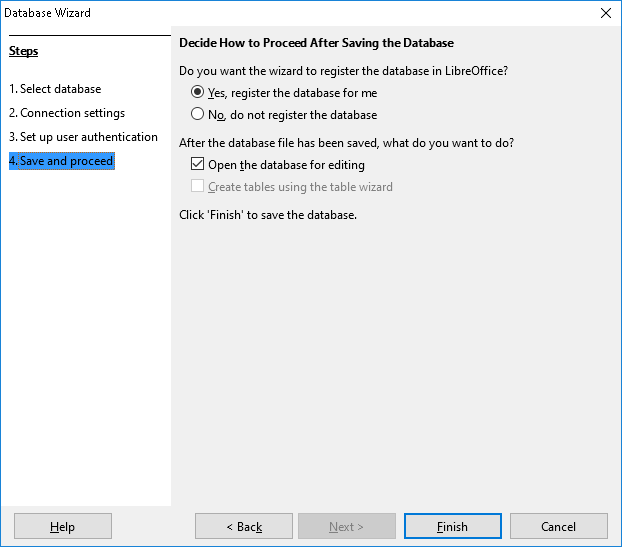Viewport: 622px width, 547px height.
Task: Click the "Click 'Finish' to save" instruction text
Action: tap(267, 215)
